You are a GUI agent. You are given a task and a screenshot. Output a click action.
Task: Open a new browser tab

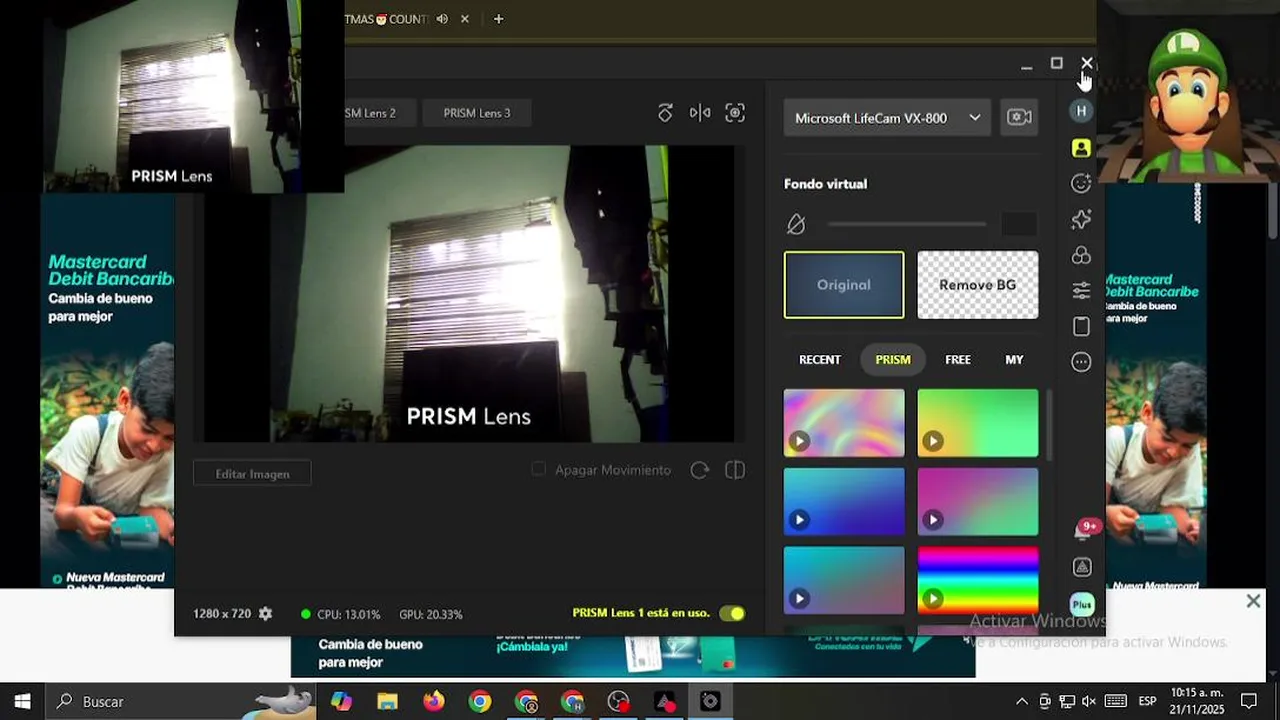pyautogui.click(x=498, y=19)
